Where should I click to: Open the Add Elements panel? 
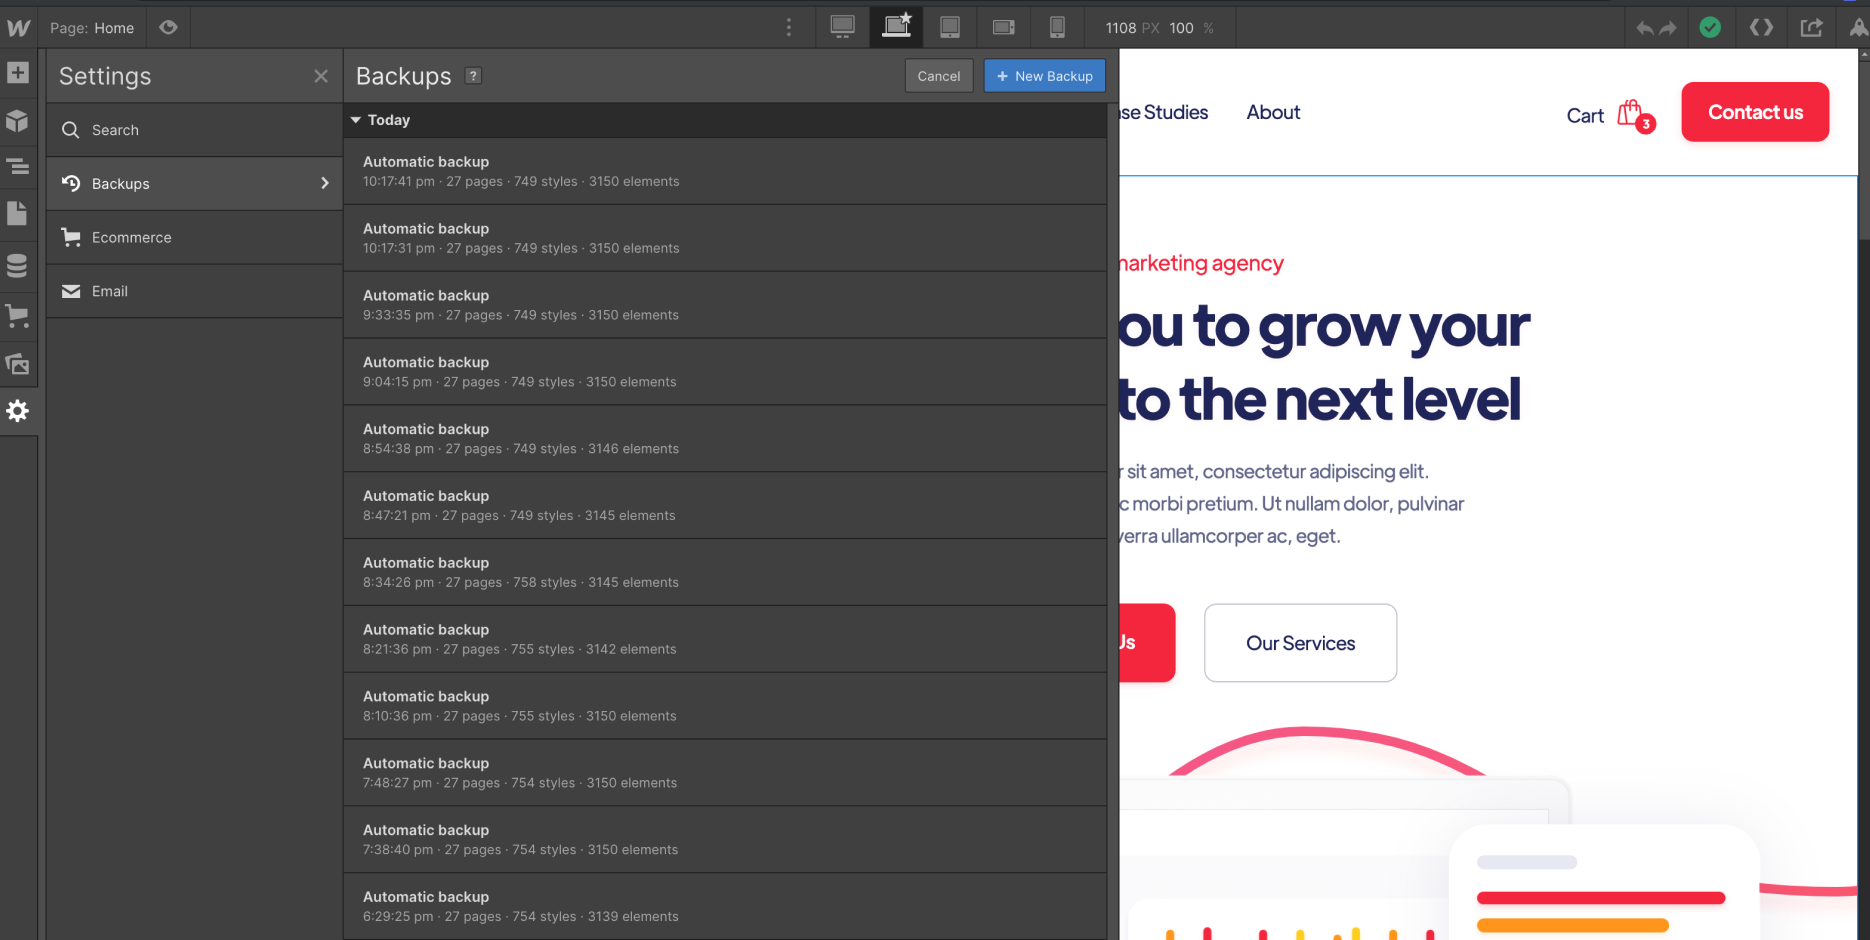(18, 72)
